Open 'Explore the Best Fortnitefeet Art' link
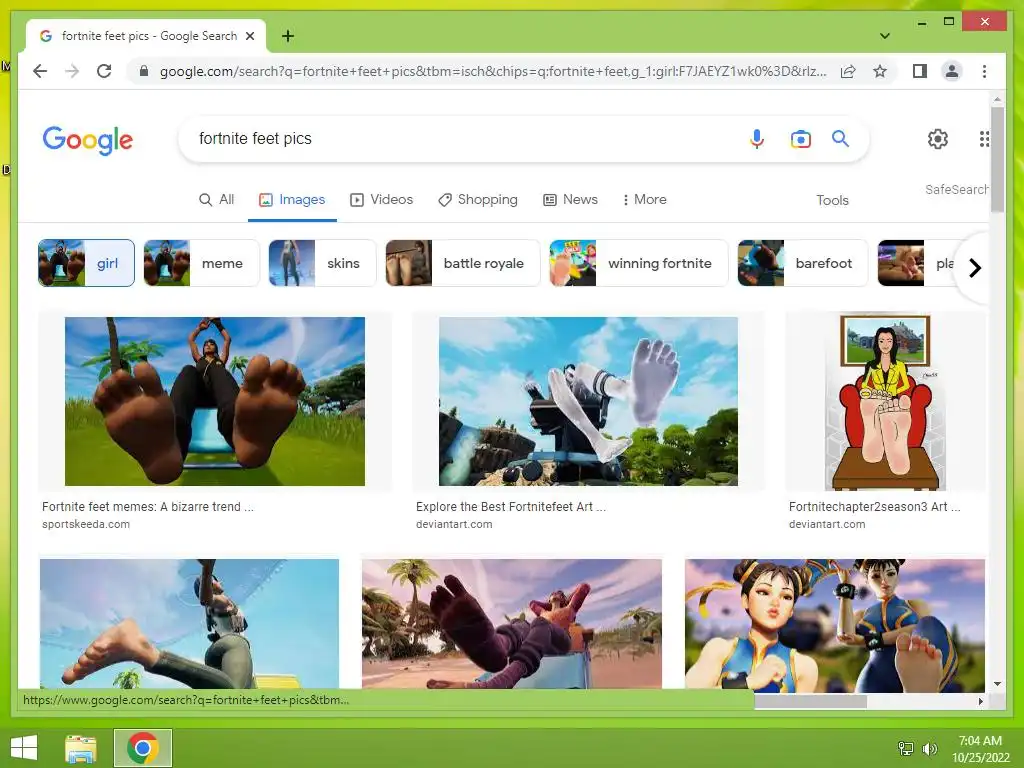 tap(511, 507)
